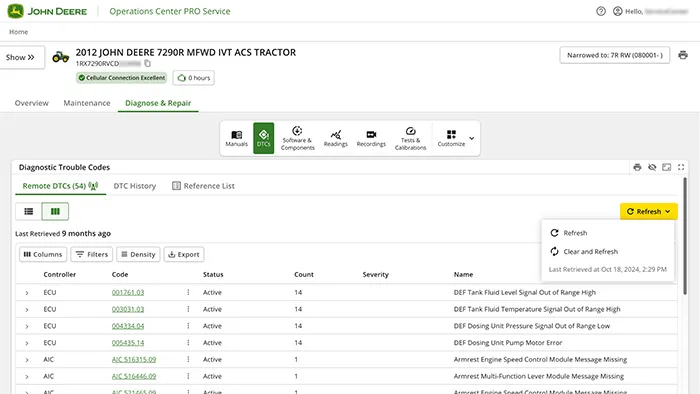Go to the Maintenance tab
Image resolution: width=700 pixels, height=394 pixels.
pos(87,103)
